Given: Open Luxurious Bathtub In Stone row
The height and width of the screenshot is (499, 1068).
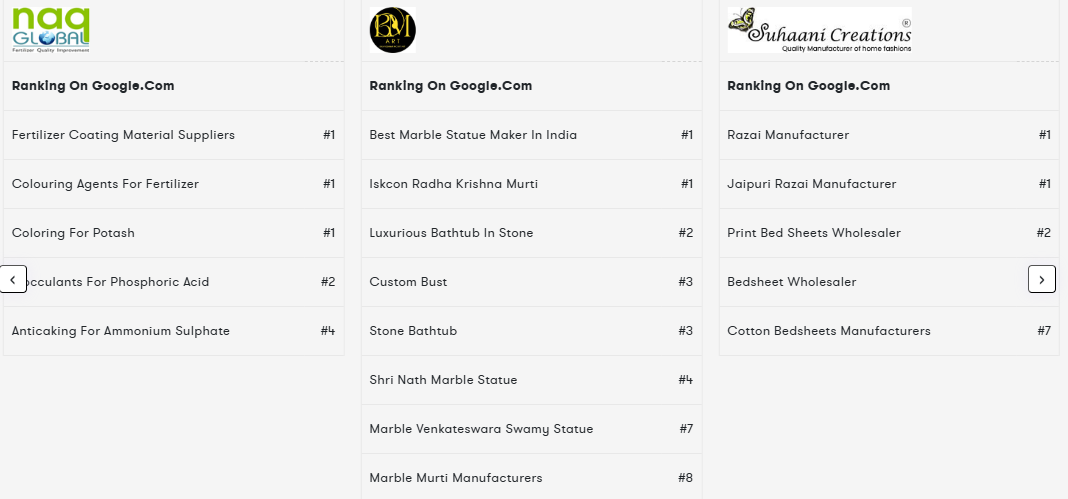Looking at the screenshot, I should click(451, 233).
